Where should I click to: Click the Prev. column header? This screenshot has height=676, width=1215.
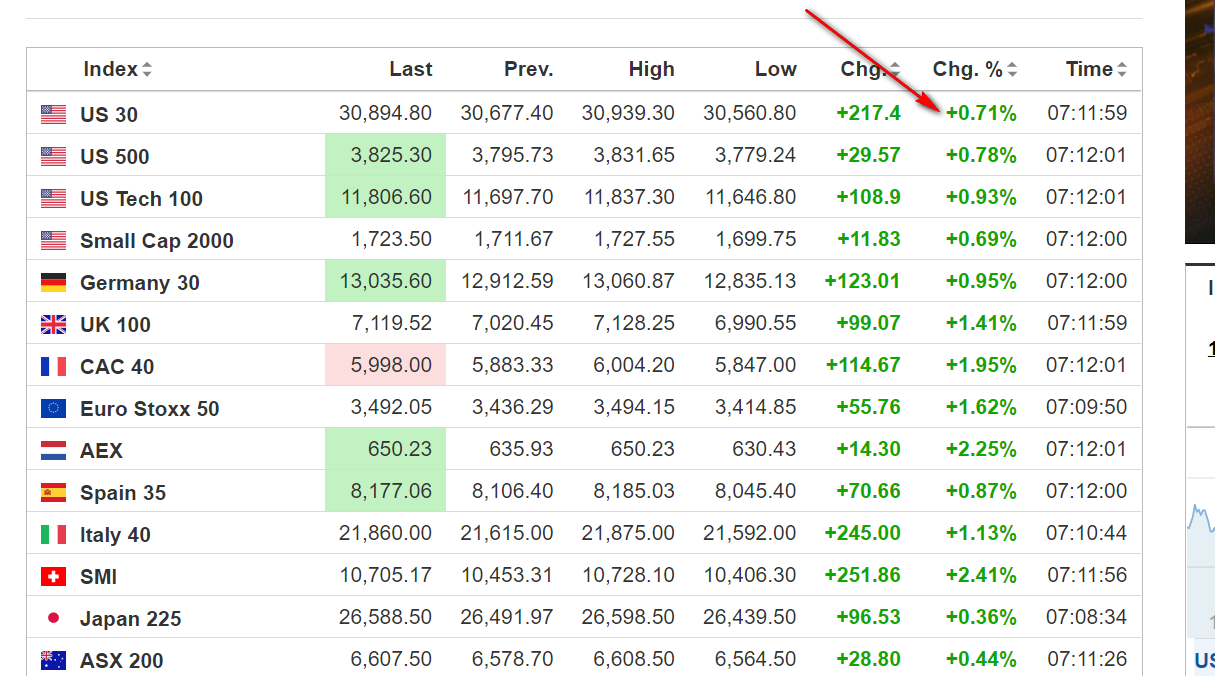click(x=529, y=69)
